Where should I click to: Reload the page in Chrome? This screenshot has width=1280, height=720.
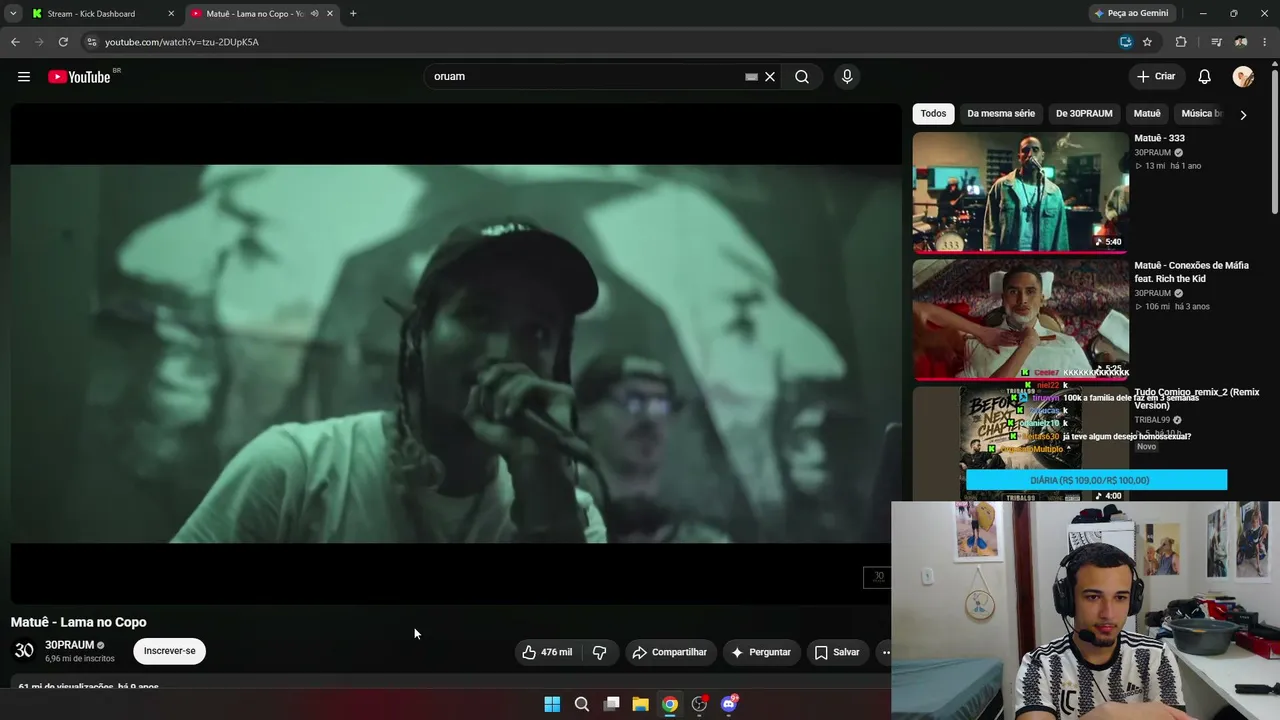point(63,42)
